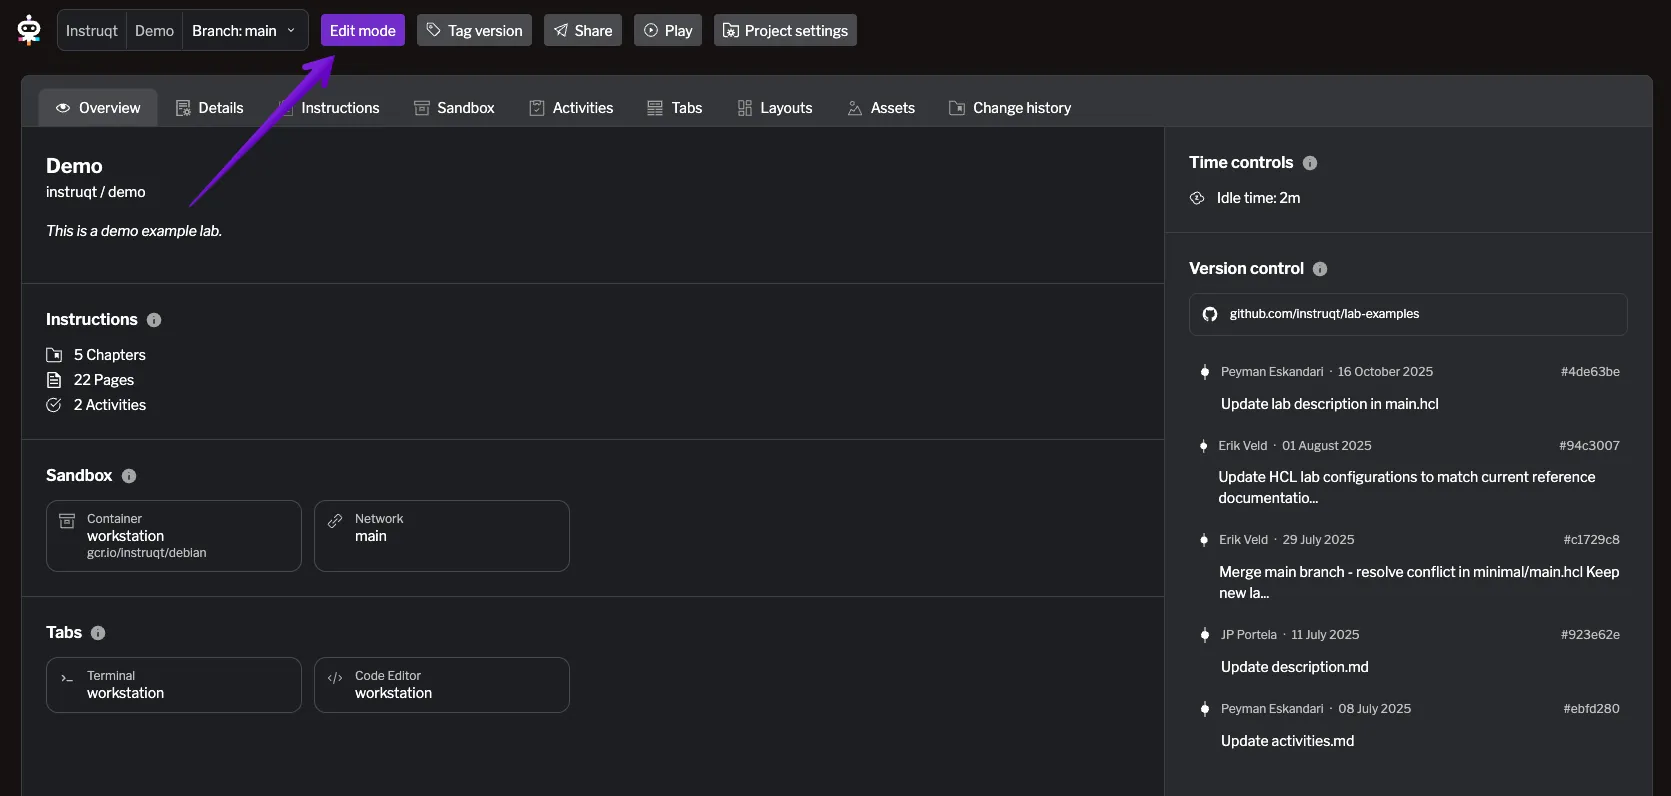Select the Layouts tab
This screenshot has width=1671, height=796.
click(775, 108)
